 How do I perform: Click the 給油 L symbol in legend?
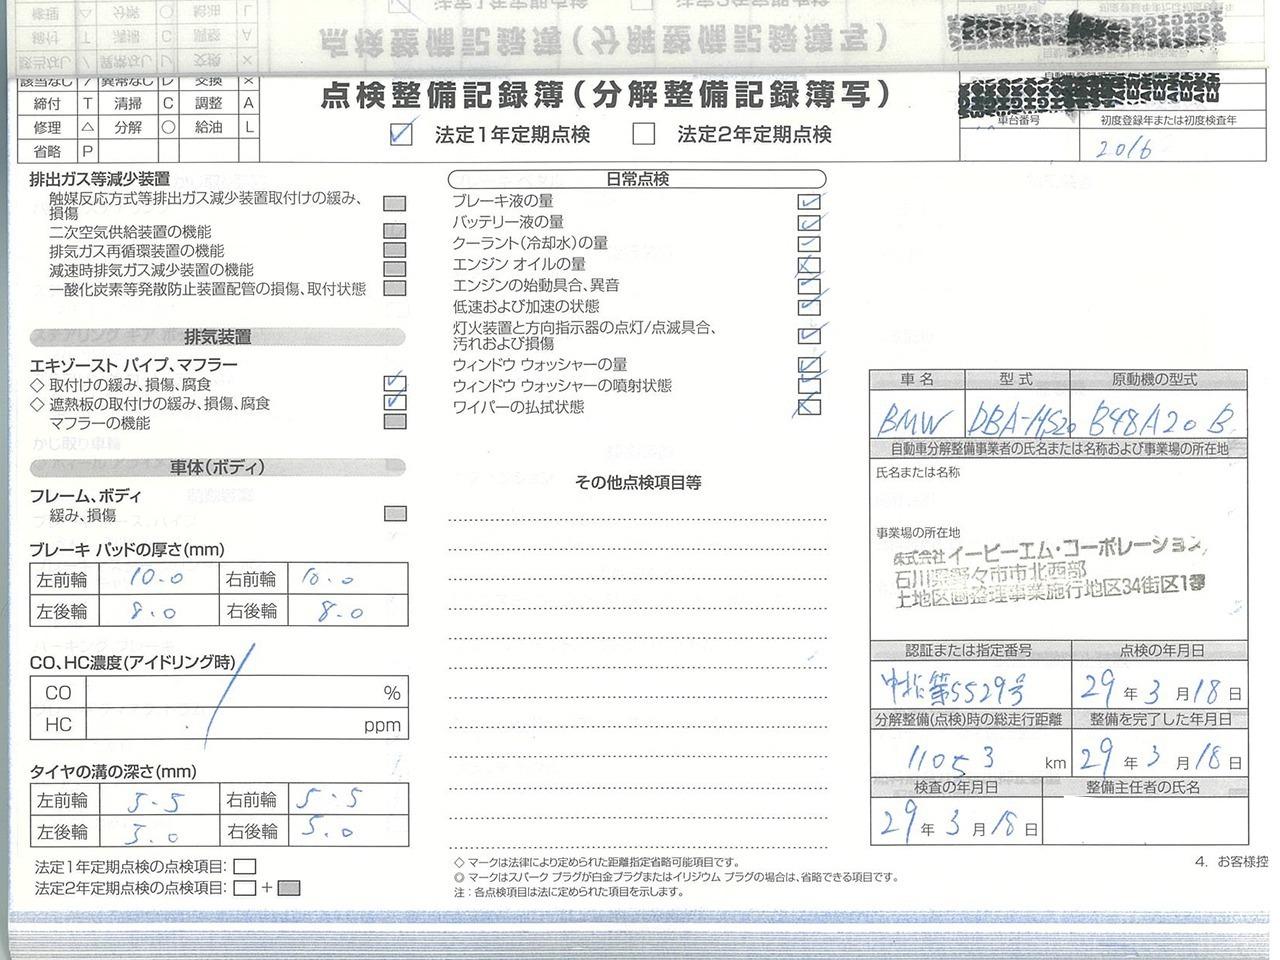(x=248, y=128)
